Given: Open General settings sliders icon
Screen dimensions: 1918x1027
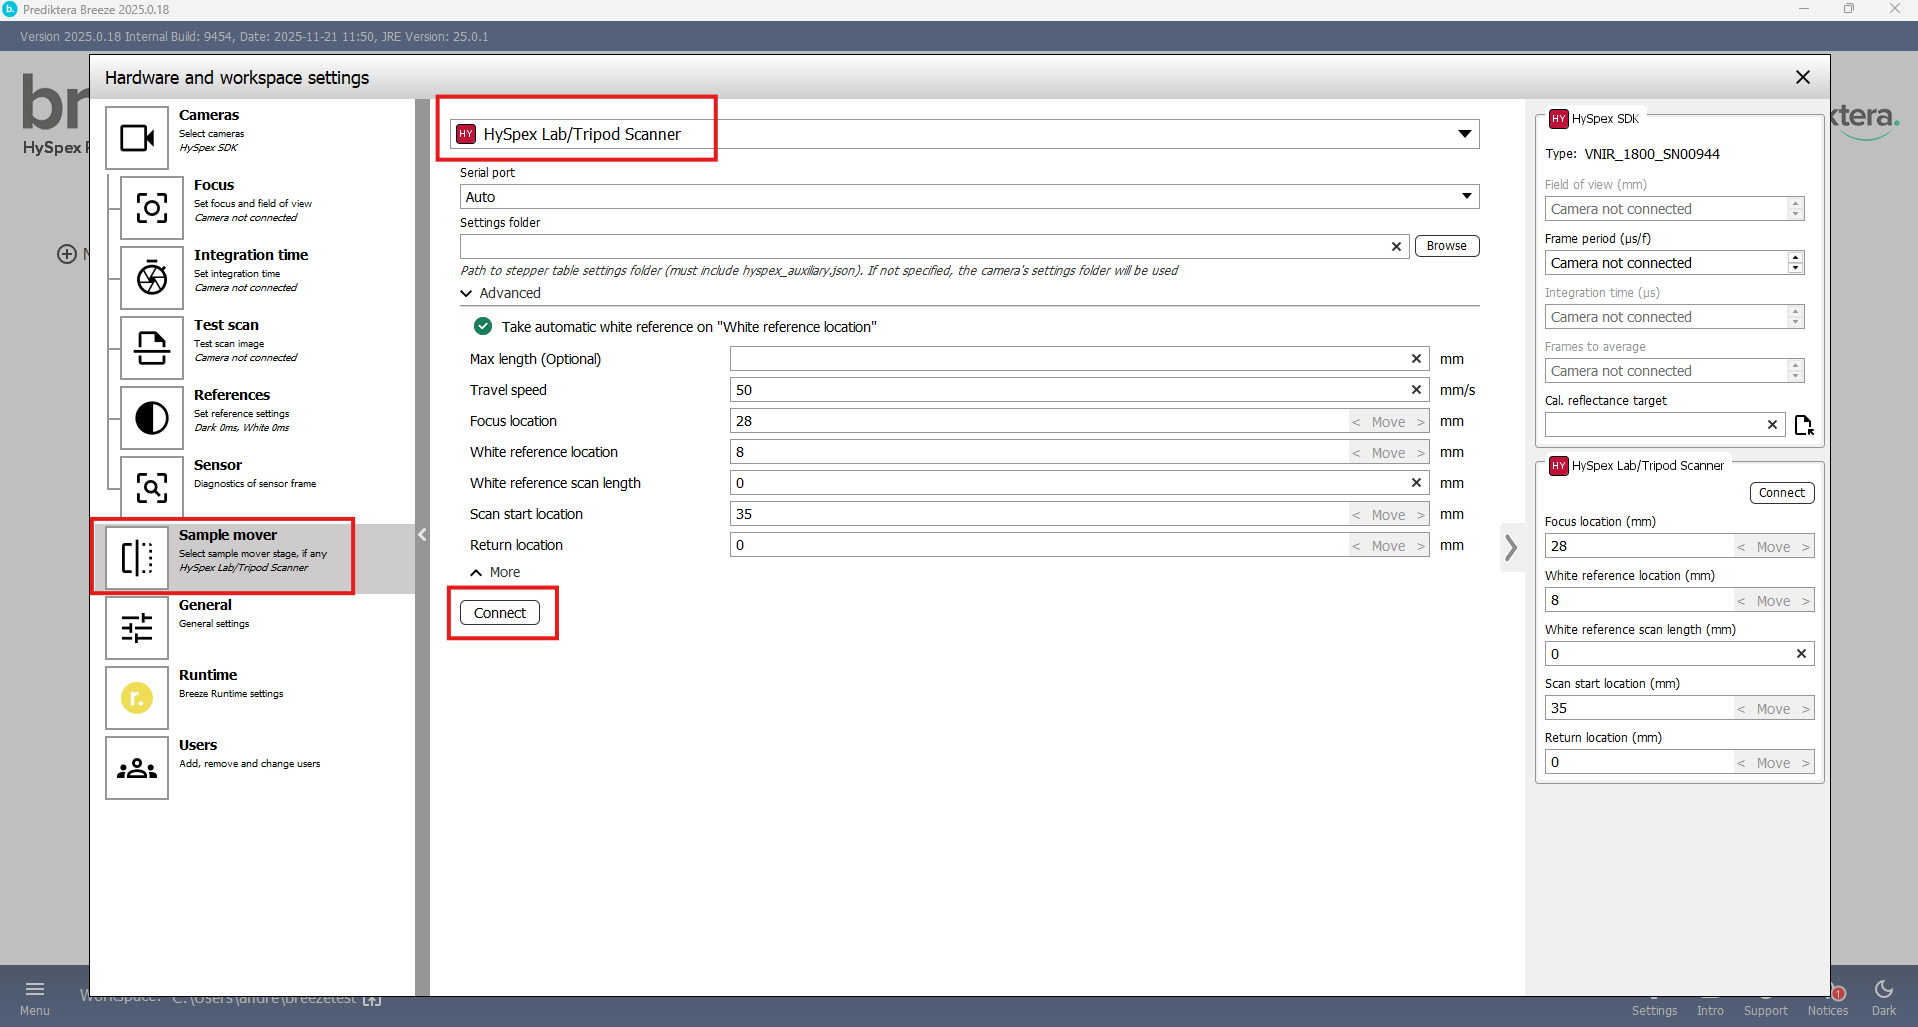Looking at the screenshot, I should pos(137,628).
